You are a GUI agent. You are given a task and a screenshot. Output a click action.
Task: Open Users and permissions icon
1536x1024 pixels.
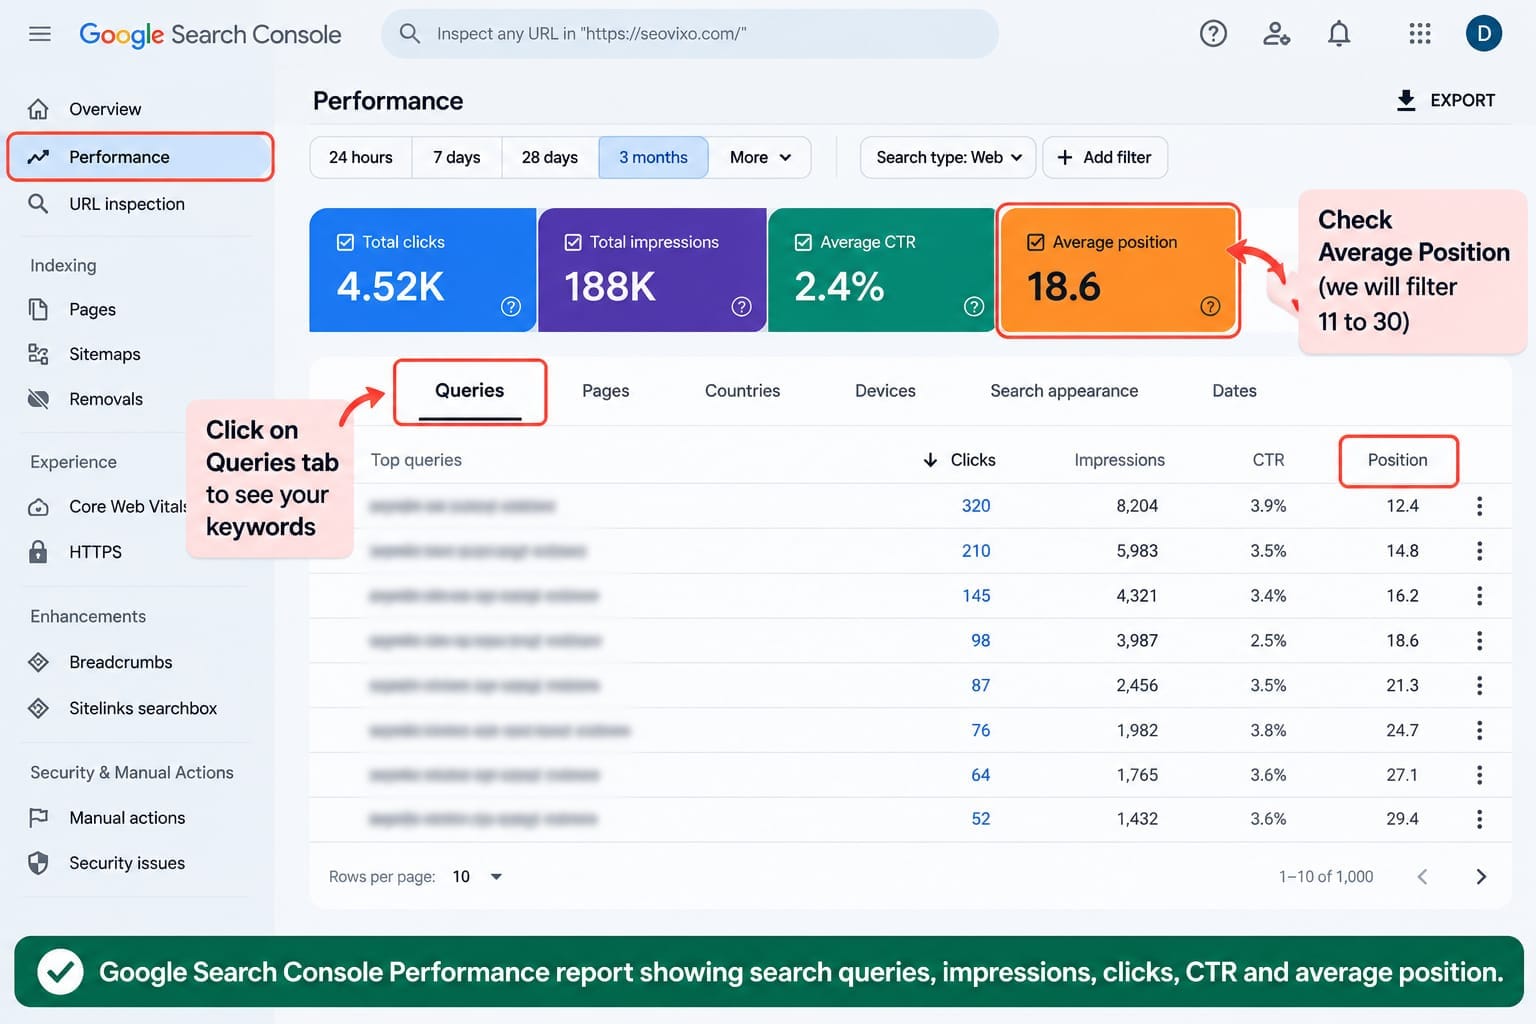(1276, 34)
